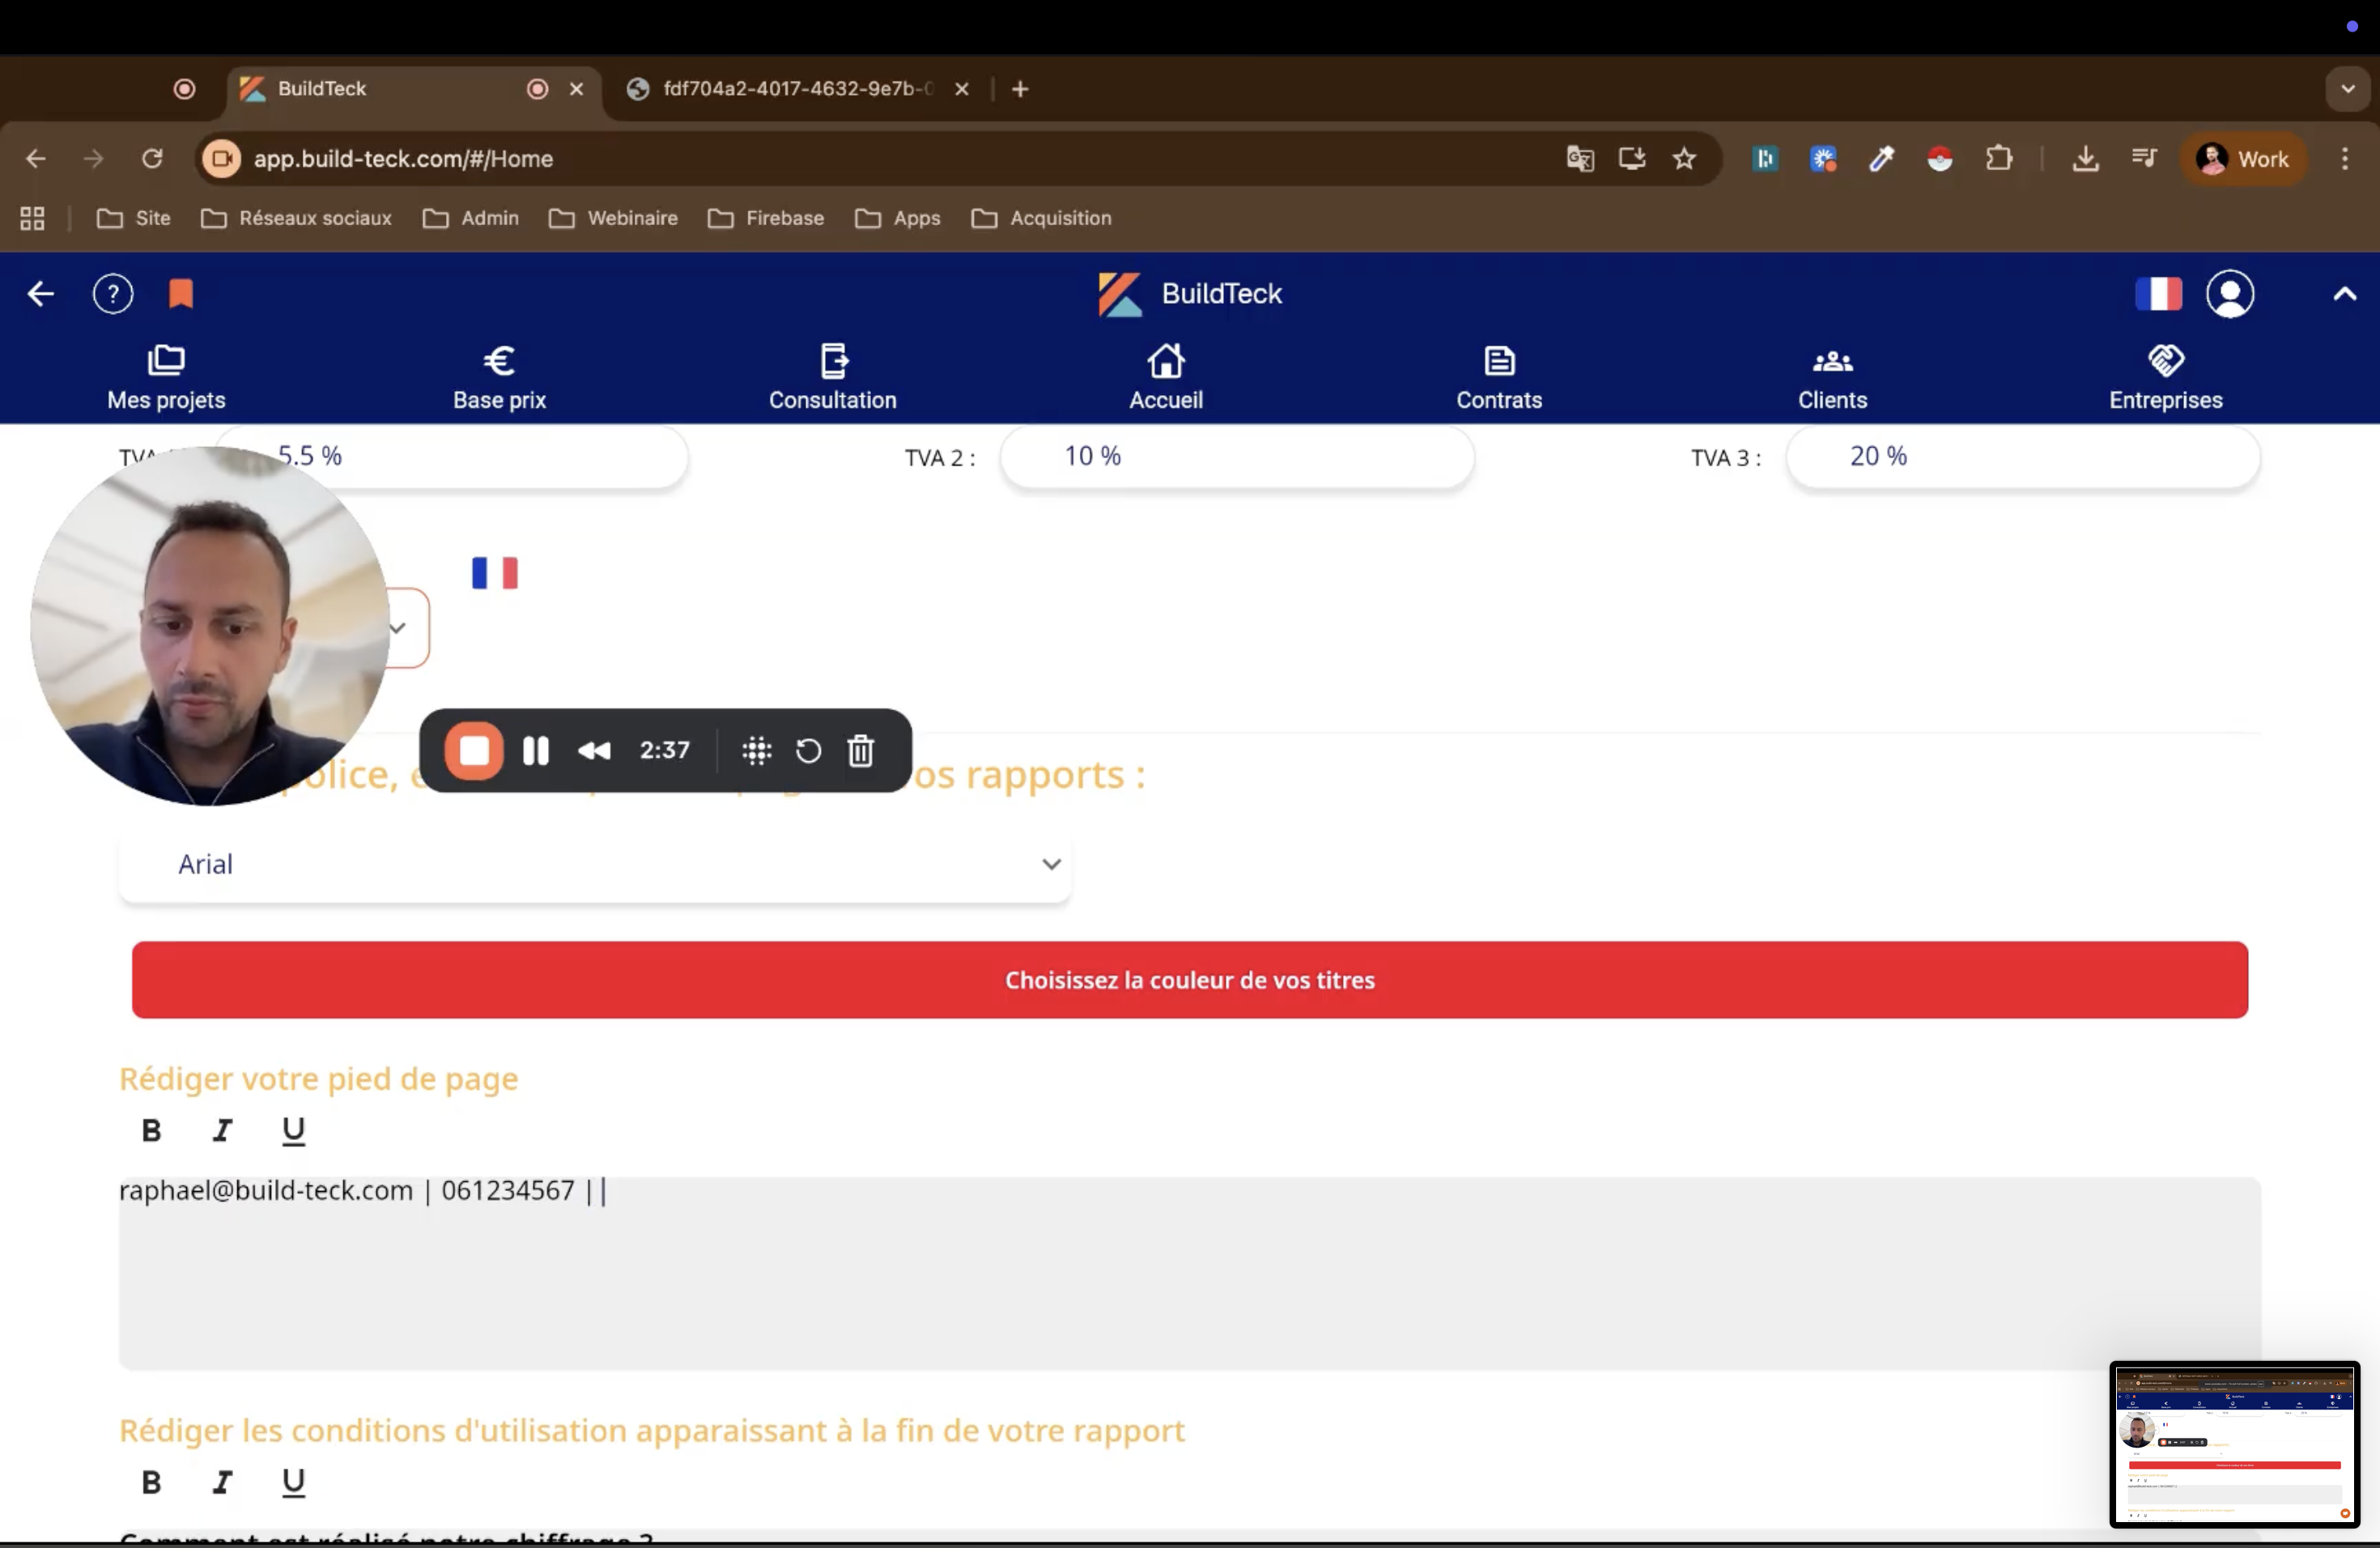The height and width of the screenshot is (1548, 2380).
Task: Open Webinaire bookmarks folder
Action: [x=613, y=218]
